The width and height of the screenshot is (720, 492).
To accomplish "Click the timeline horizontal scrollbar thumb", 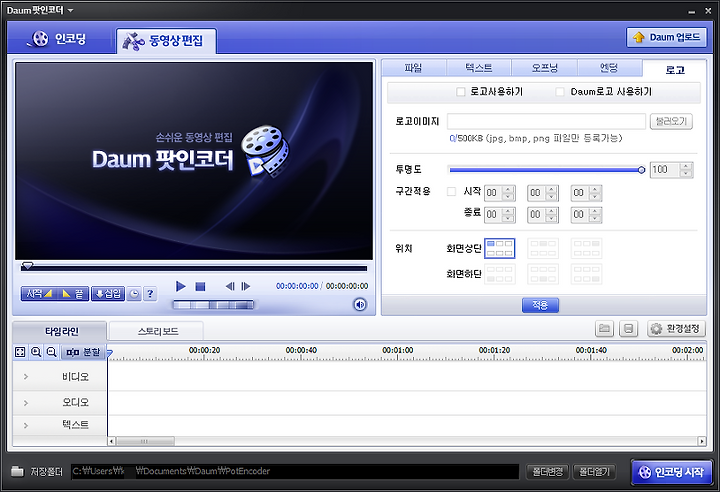I will [x=145, y=441].
